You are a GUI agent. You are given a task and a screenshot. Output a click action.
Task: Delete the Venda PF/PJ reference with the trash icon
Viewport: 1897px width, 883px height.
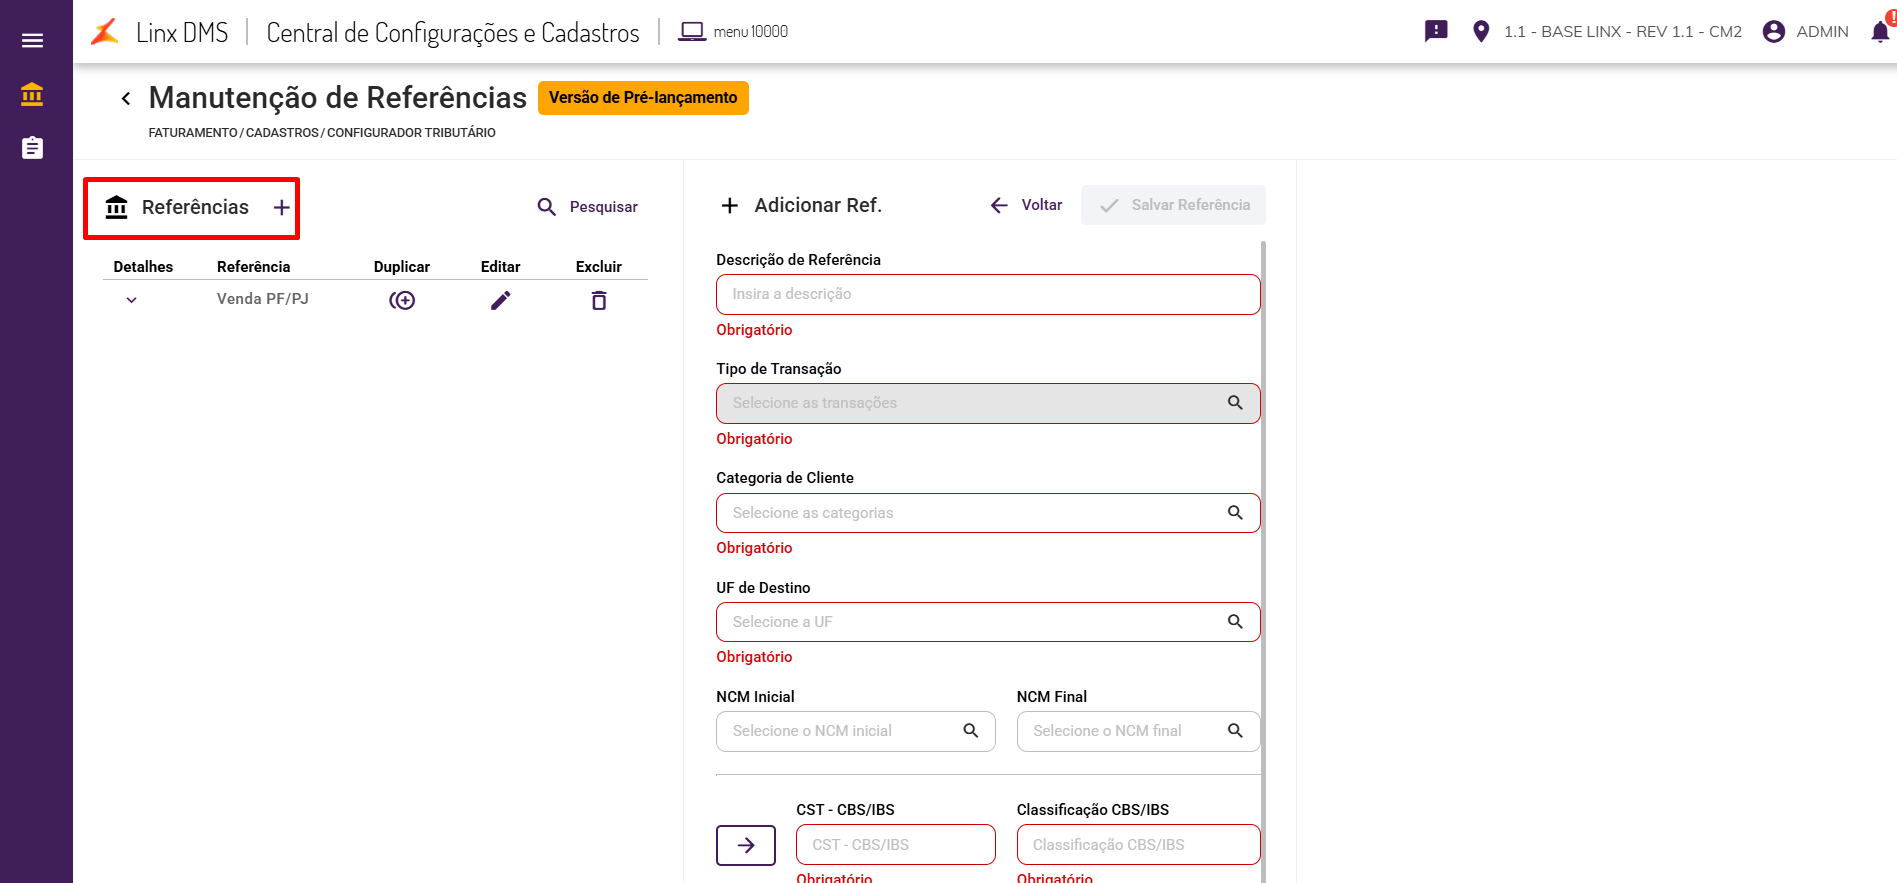click(x=599, y=300)
